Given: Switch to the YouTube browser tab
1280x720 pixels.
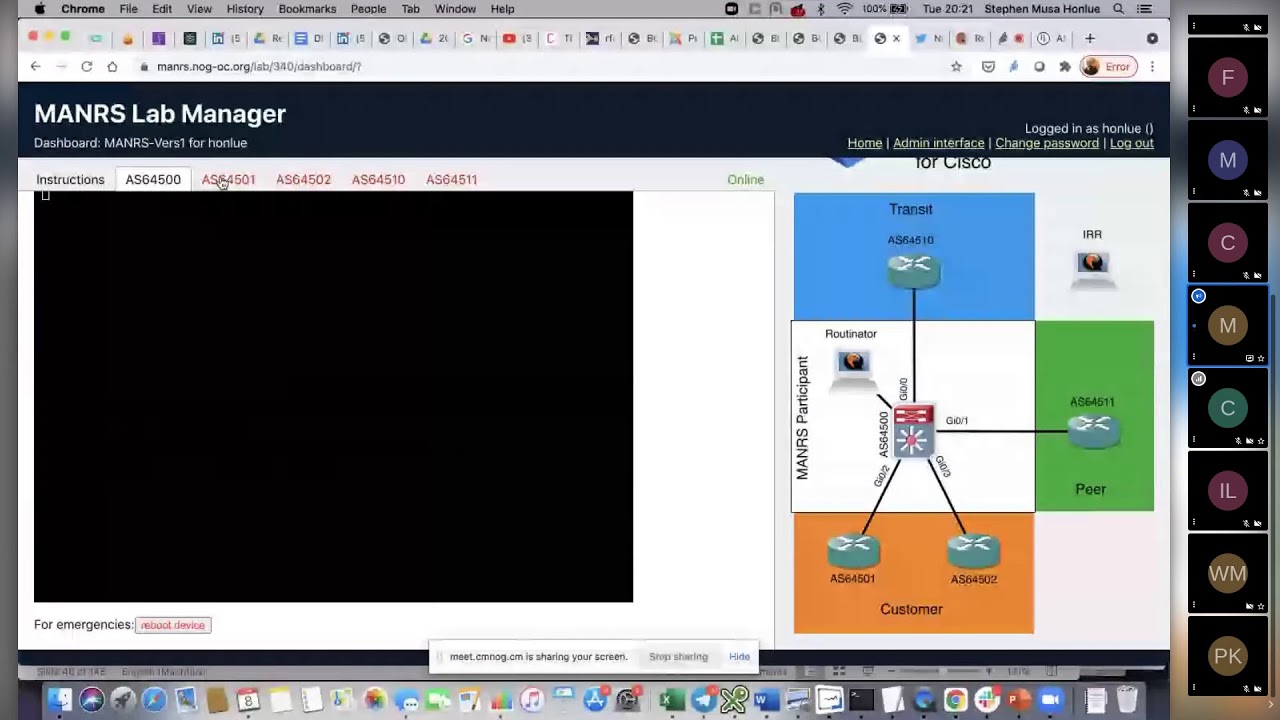Looking at the screenshot, I should click(x=516, y=38).
